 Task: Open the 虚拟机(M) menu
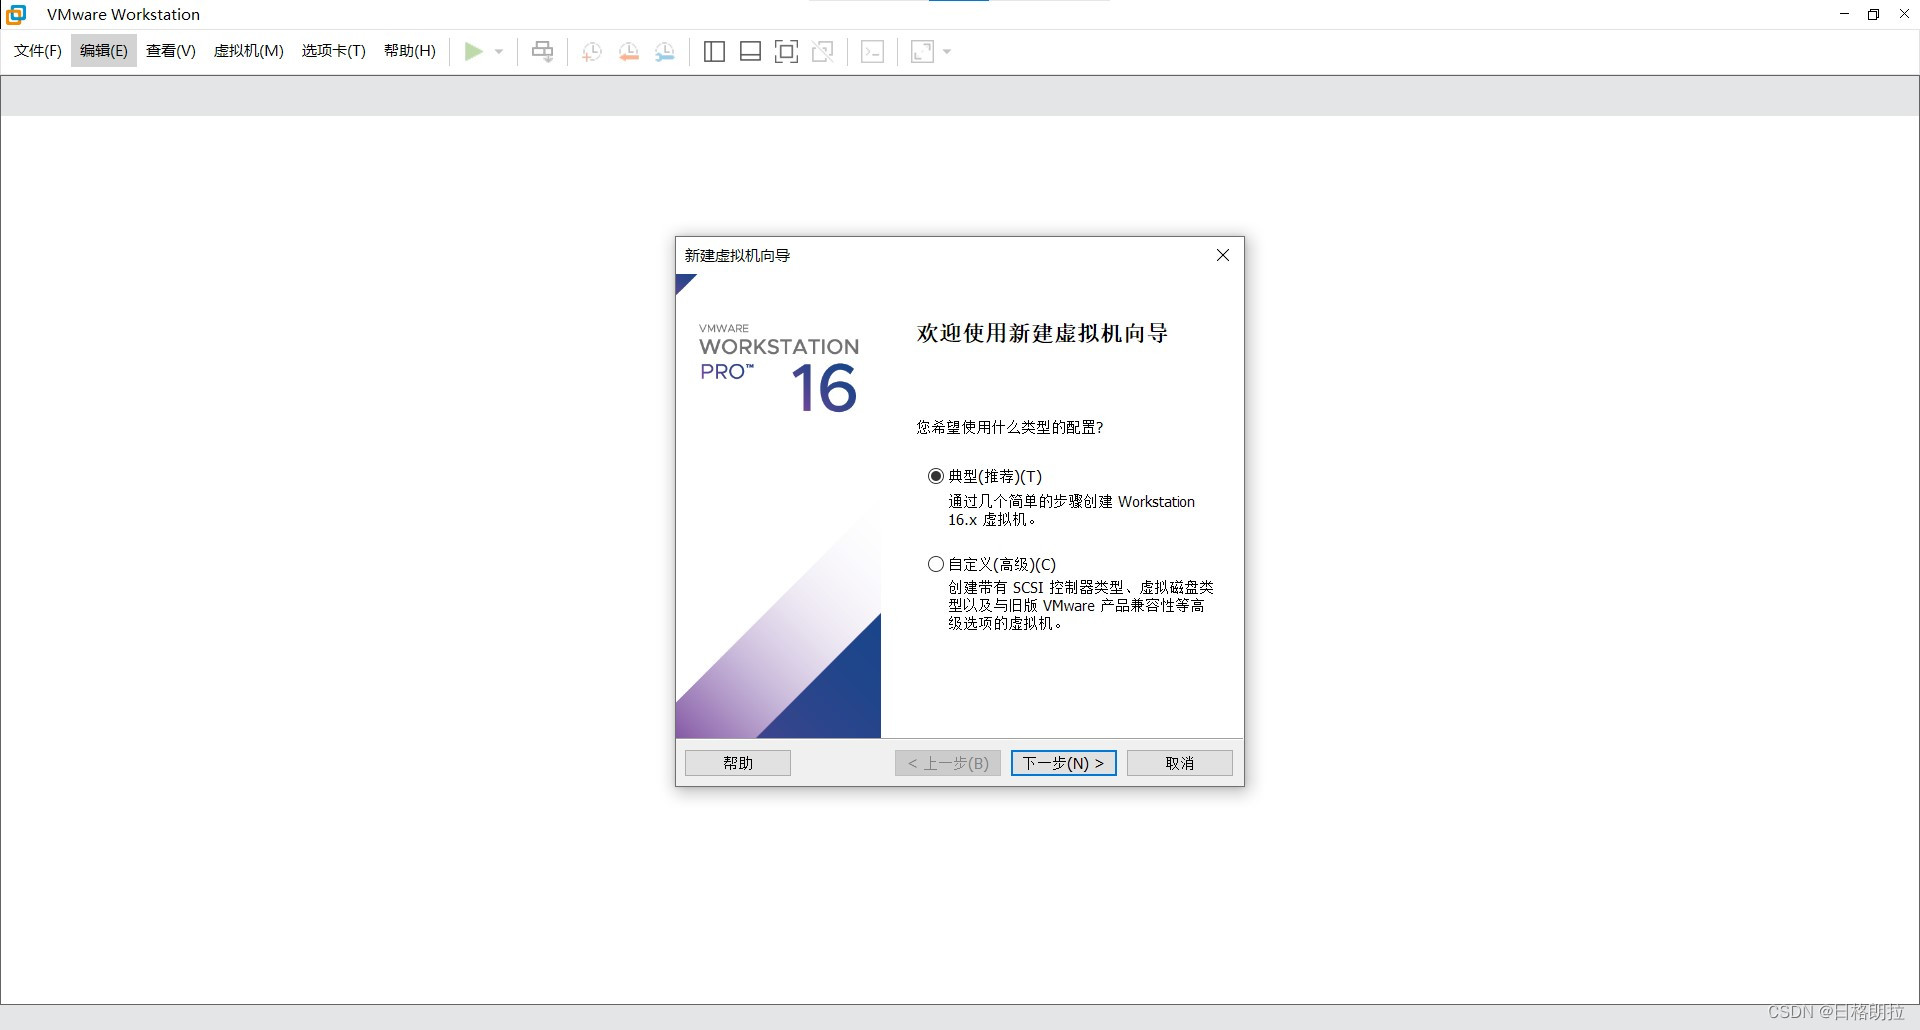click(249, 51)
